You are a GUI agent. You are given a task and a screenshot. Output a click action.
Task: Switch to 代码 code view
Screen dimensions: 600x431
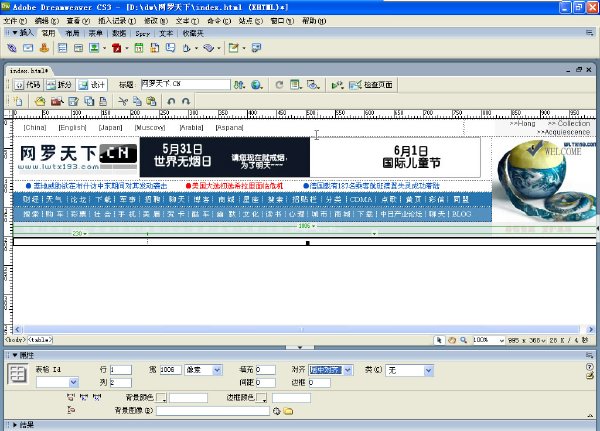[28, 85]
